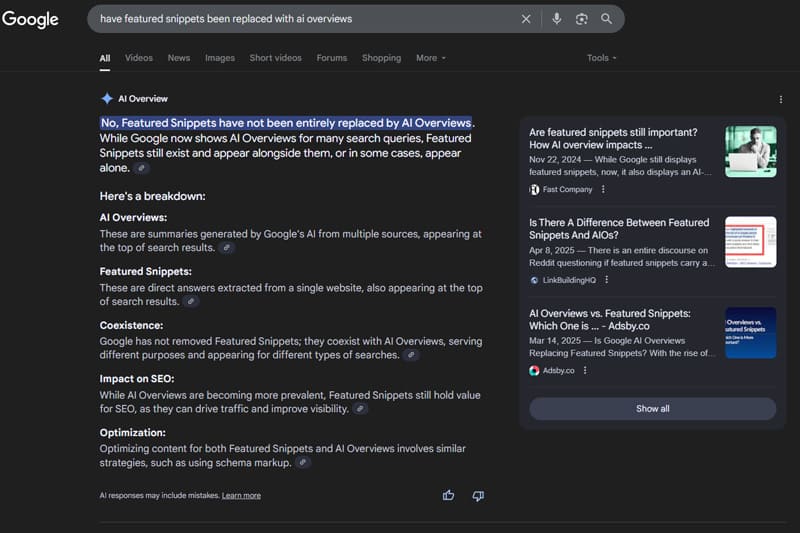This screenshot has width=800, height=533.
Task: Click the Show all sources button
Action: (653, 409)
